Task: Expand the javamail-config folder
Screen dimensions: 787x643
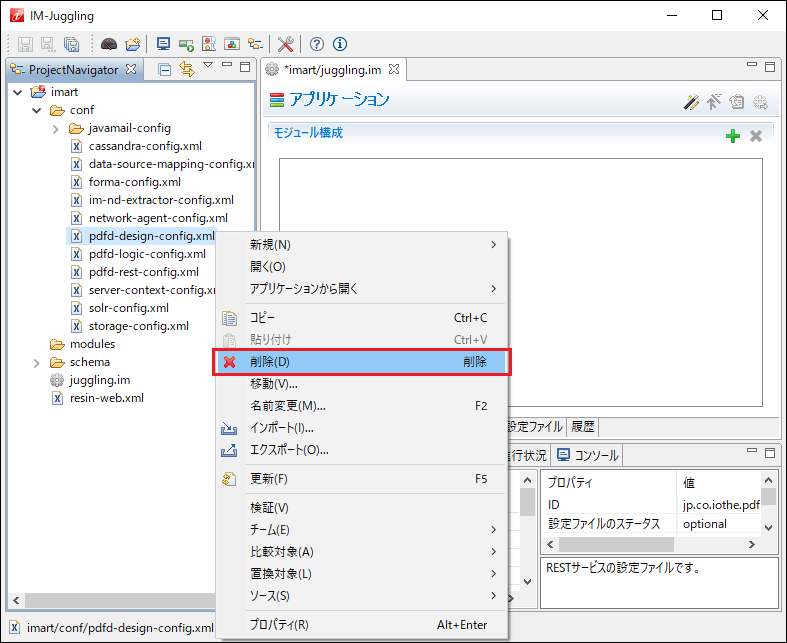Action: [55, 129]
